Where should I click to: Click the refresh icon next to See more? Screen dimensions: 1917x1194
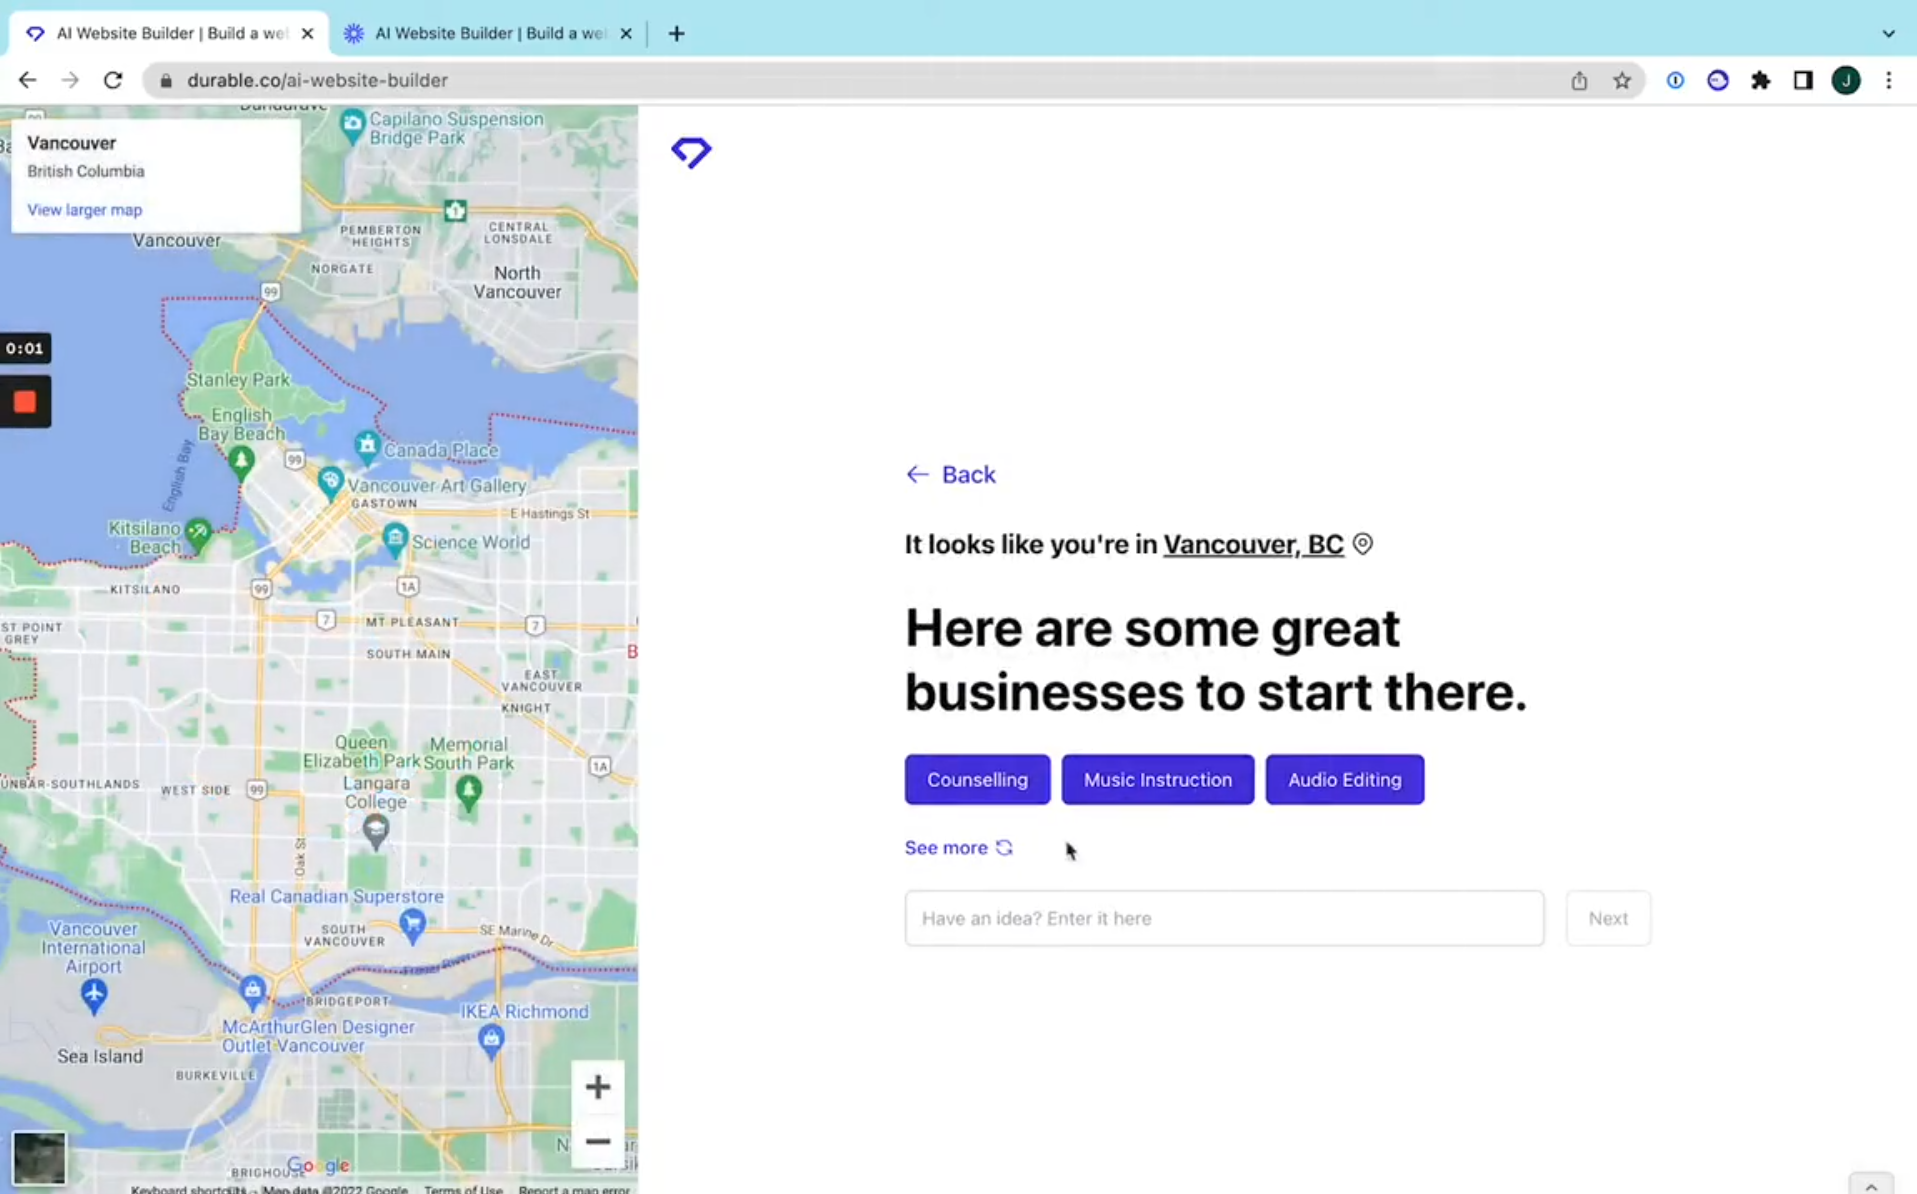coord(1004,848)
